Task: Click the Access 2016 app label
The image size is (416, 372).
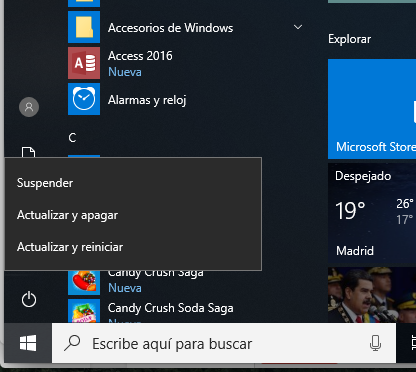Action: click(x=140, y=56)
